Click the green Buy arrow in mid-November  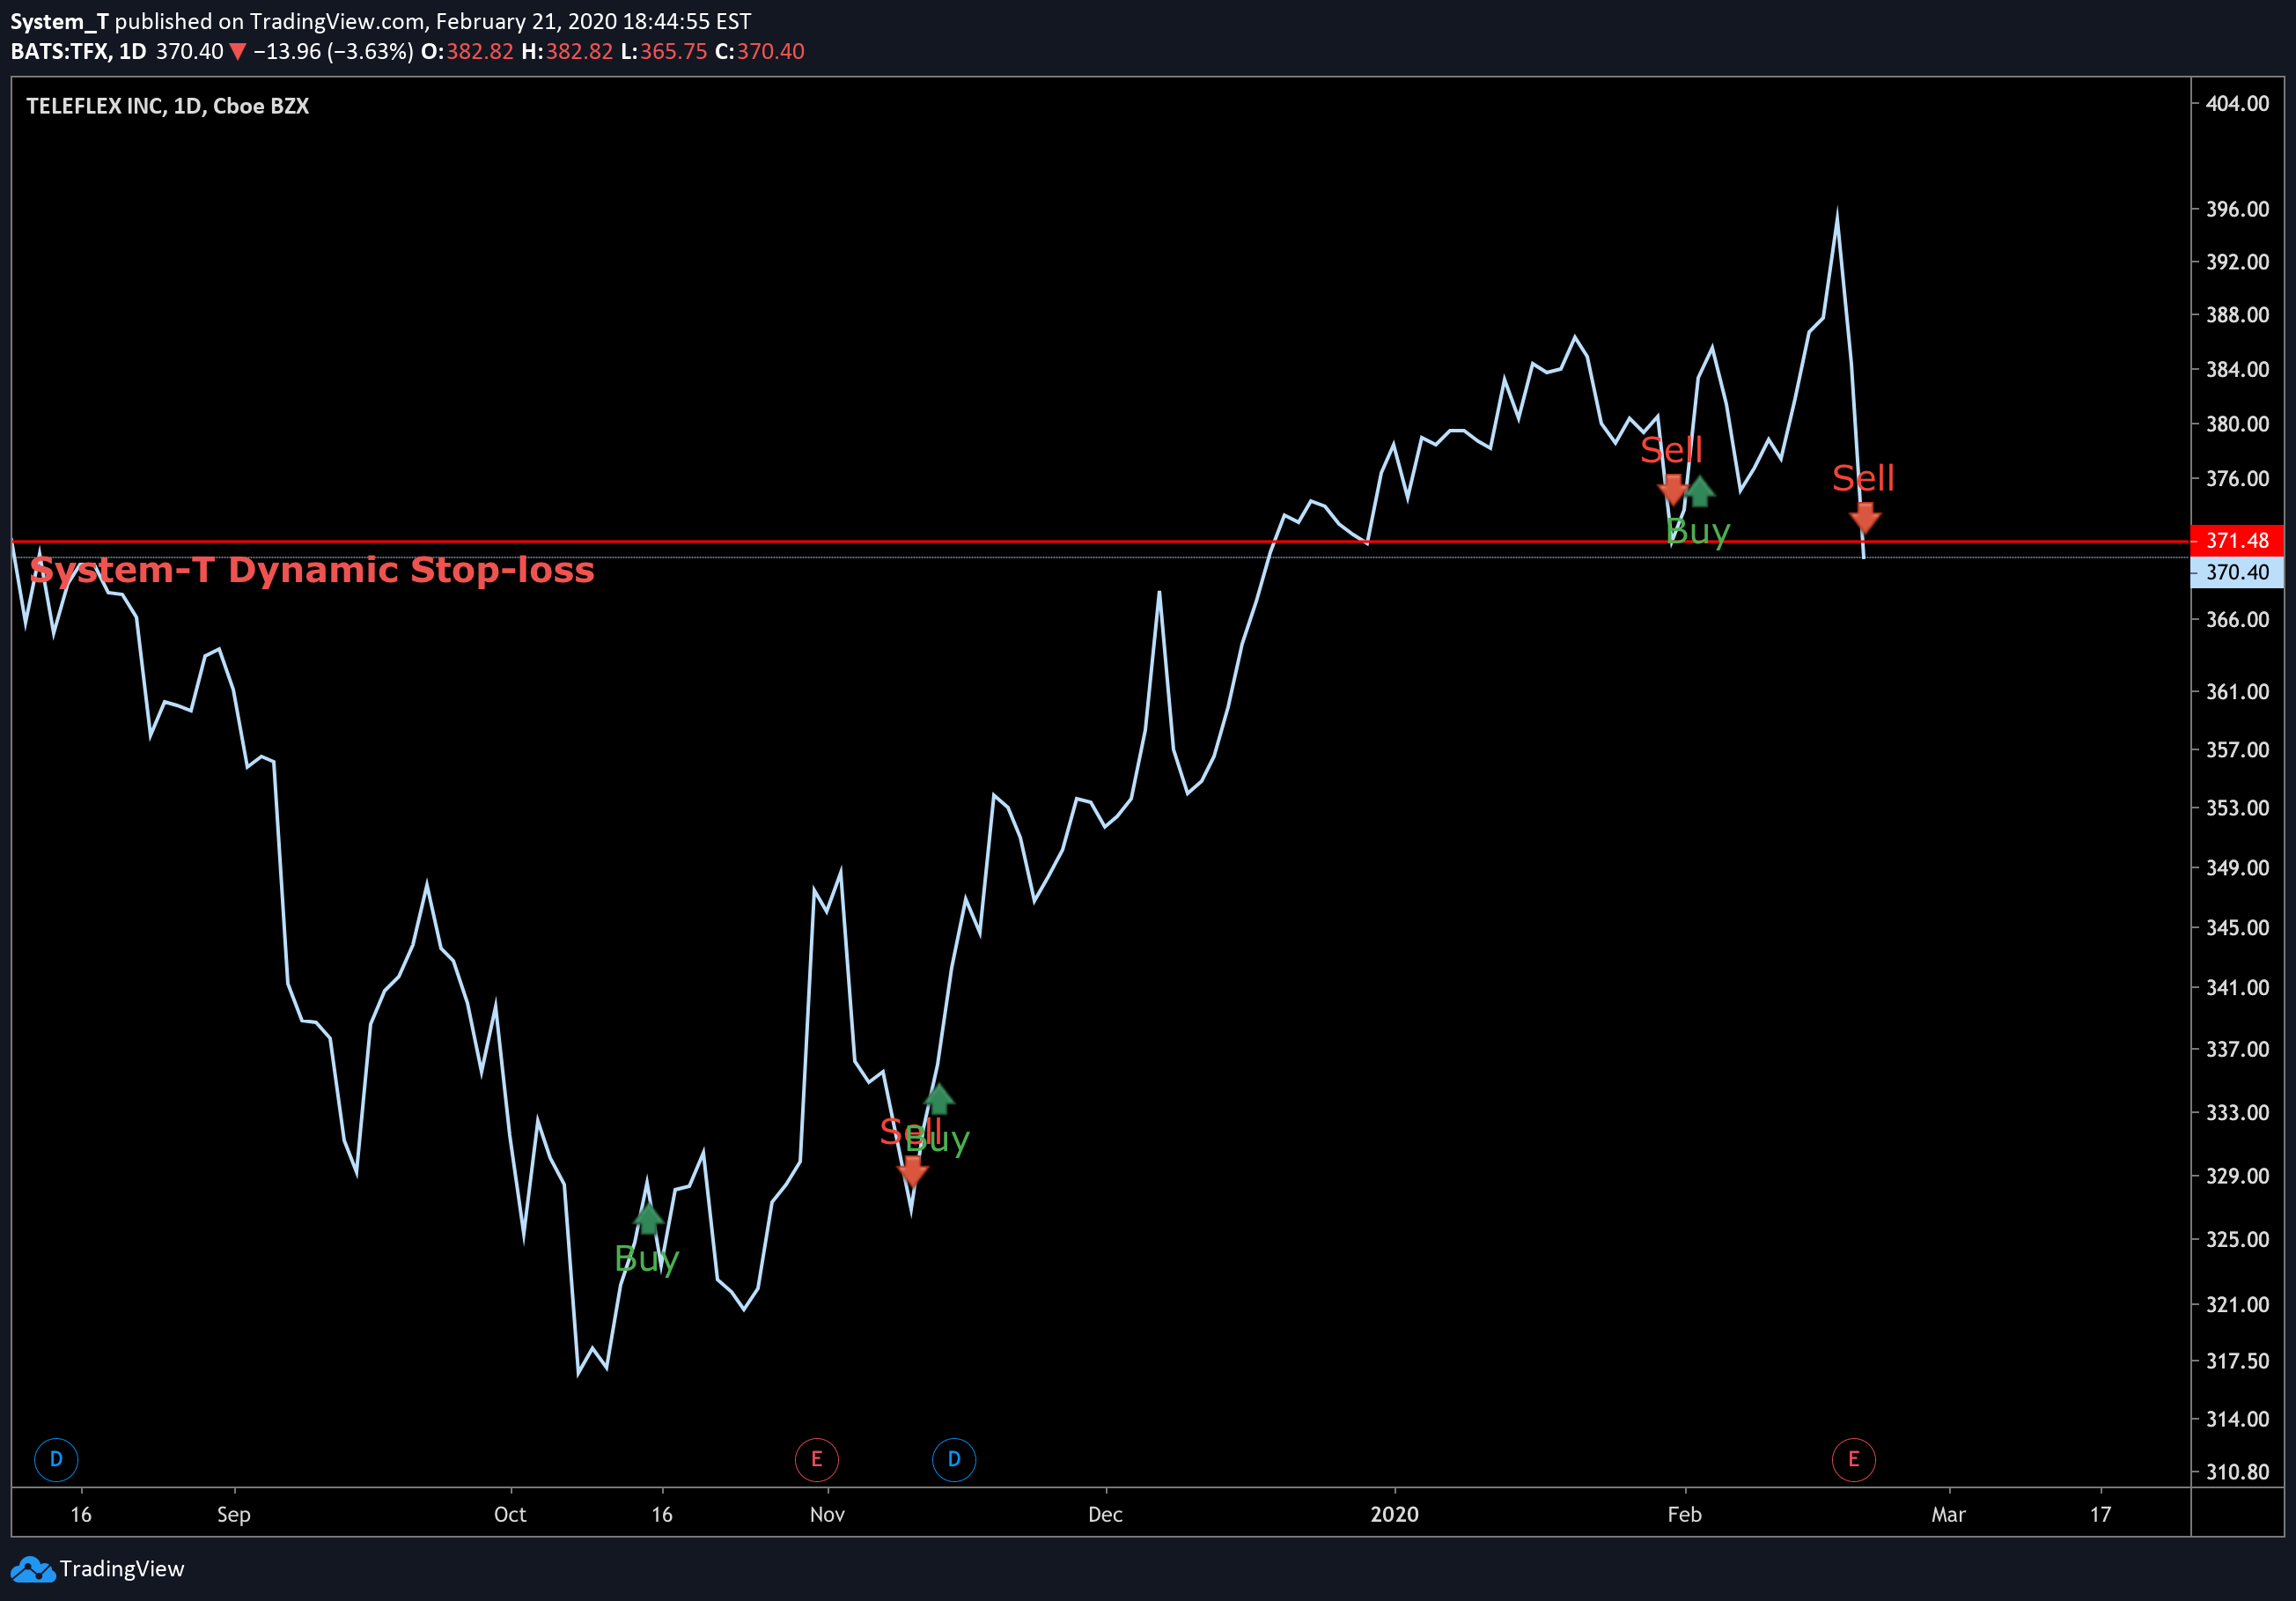click(939, 1098)
